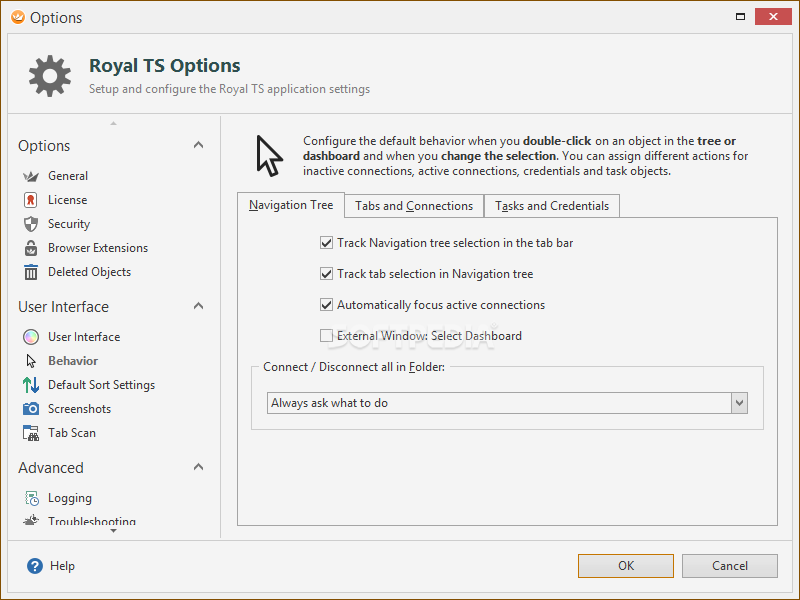Open the Troubleshooting settings page
Viewport: 800px width, 600px height.
coord(92,521)
